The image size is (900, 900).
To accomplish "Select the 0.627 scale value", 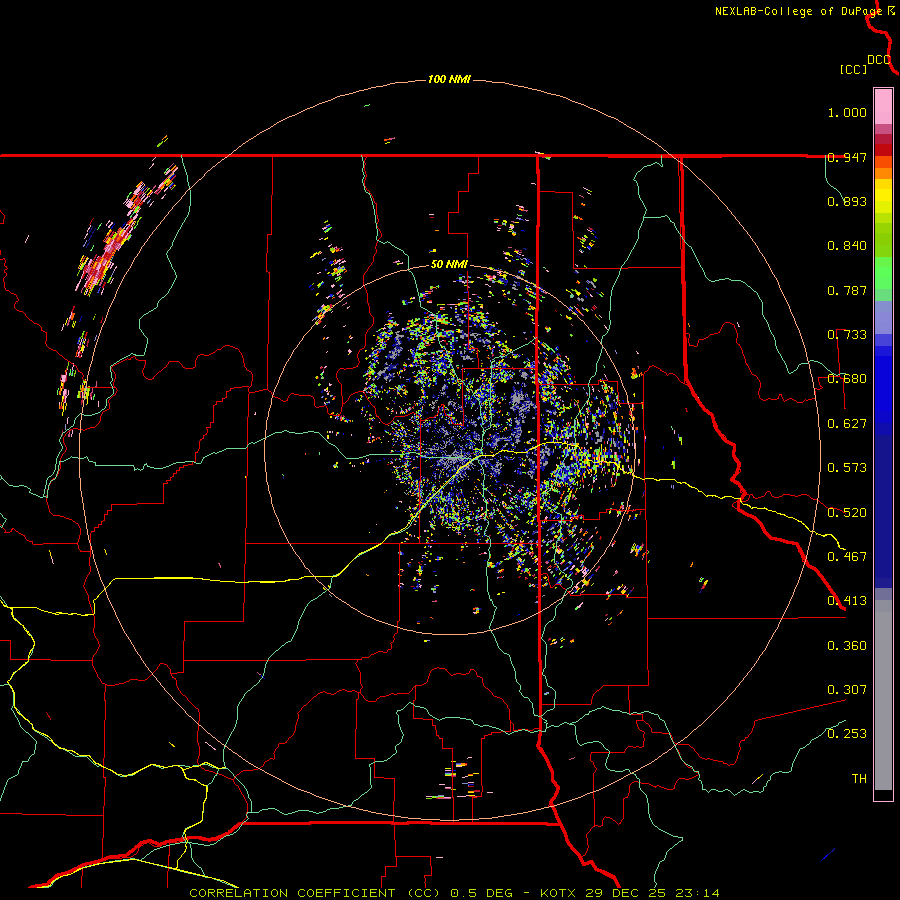I will point(847,424).
